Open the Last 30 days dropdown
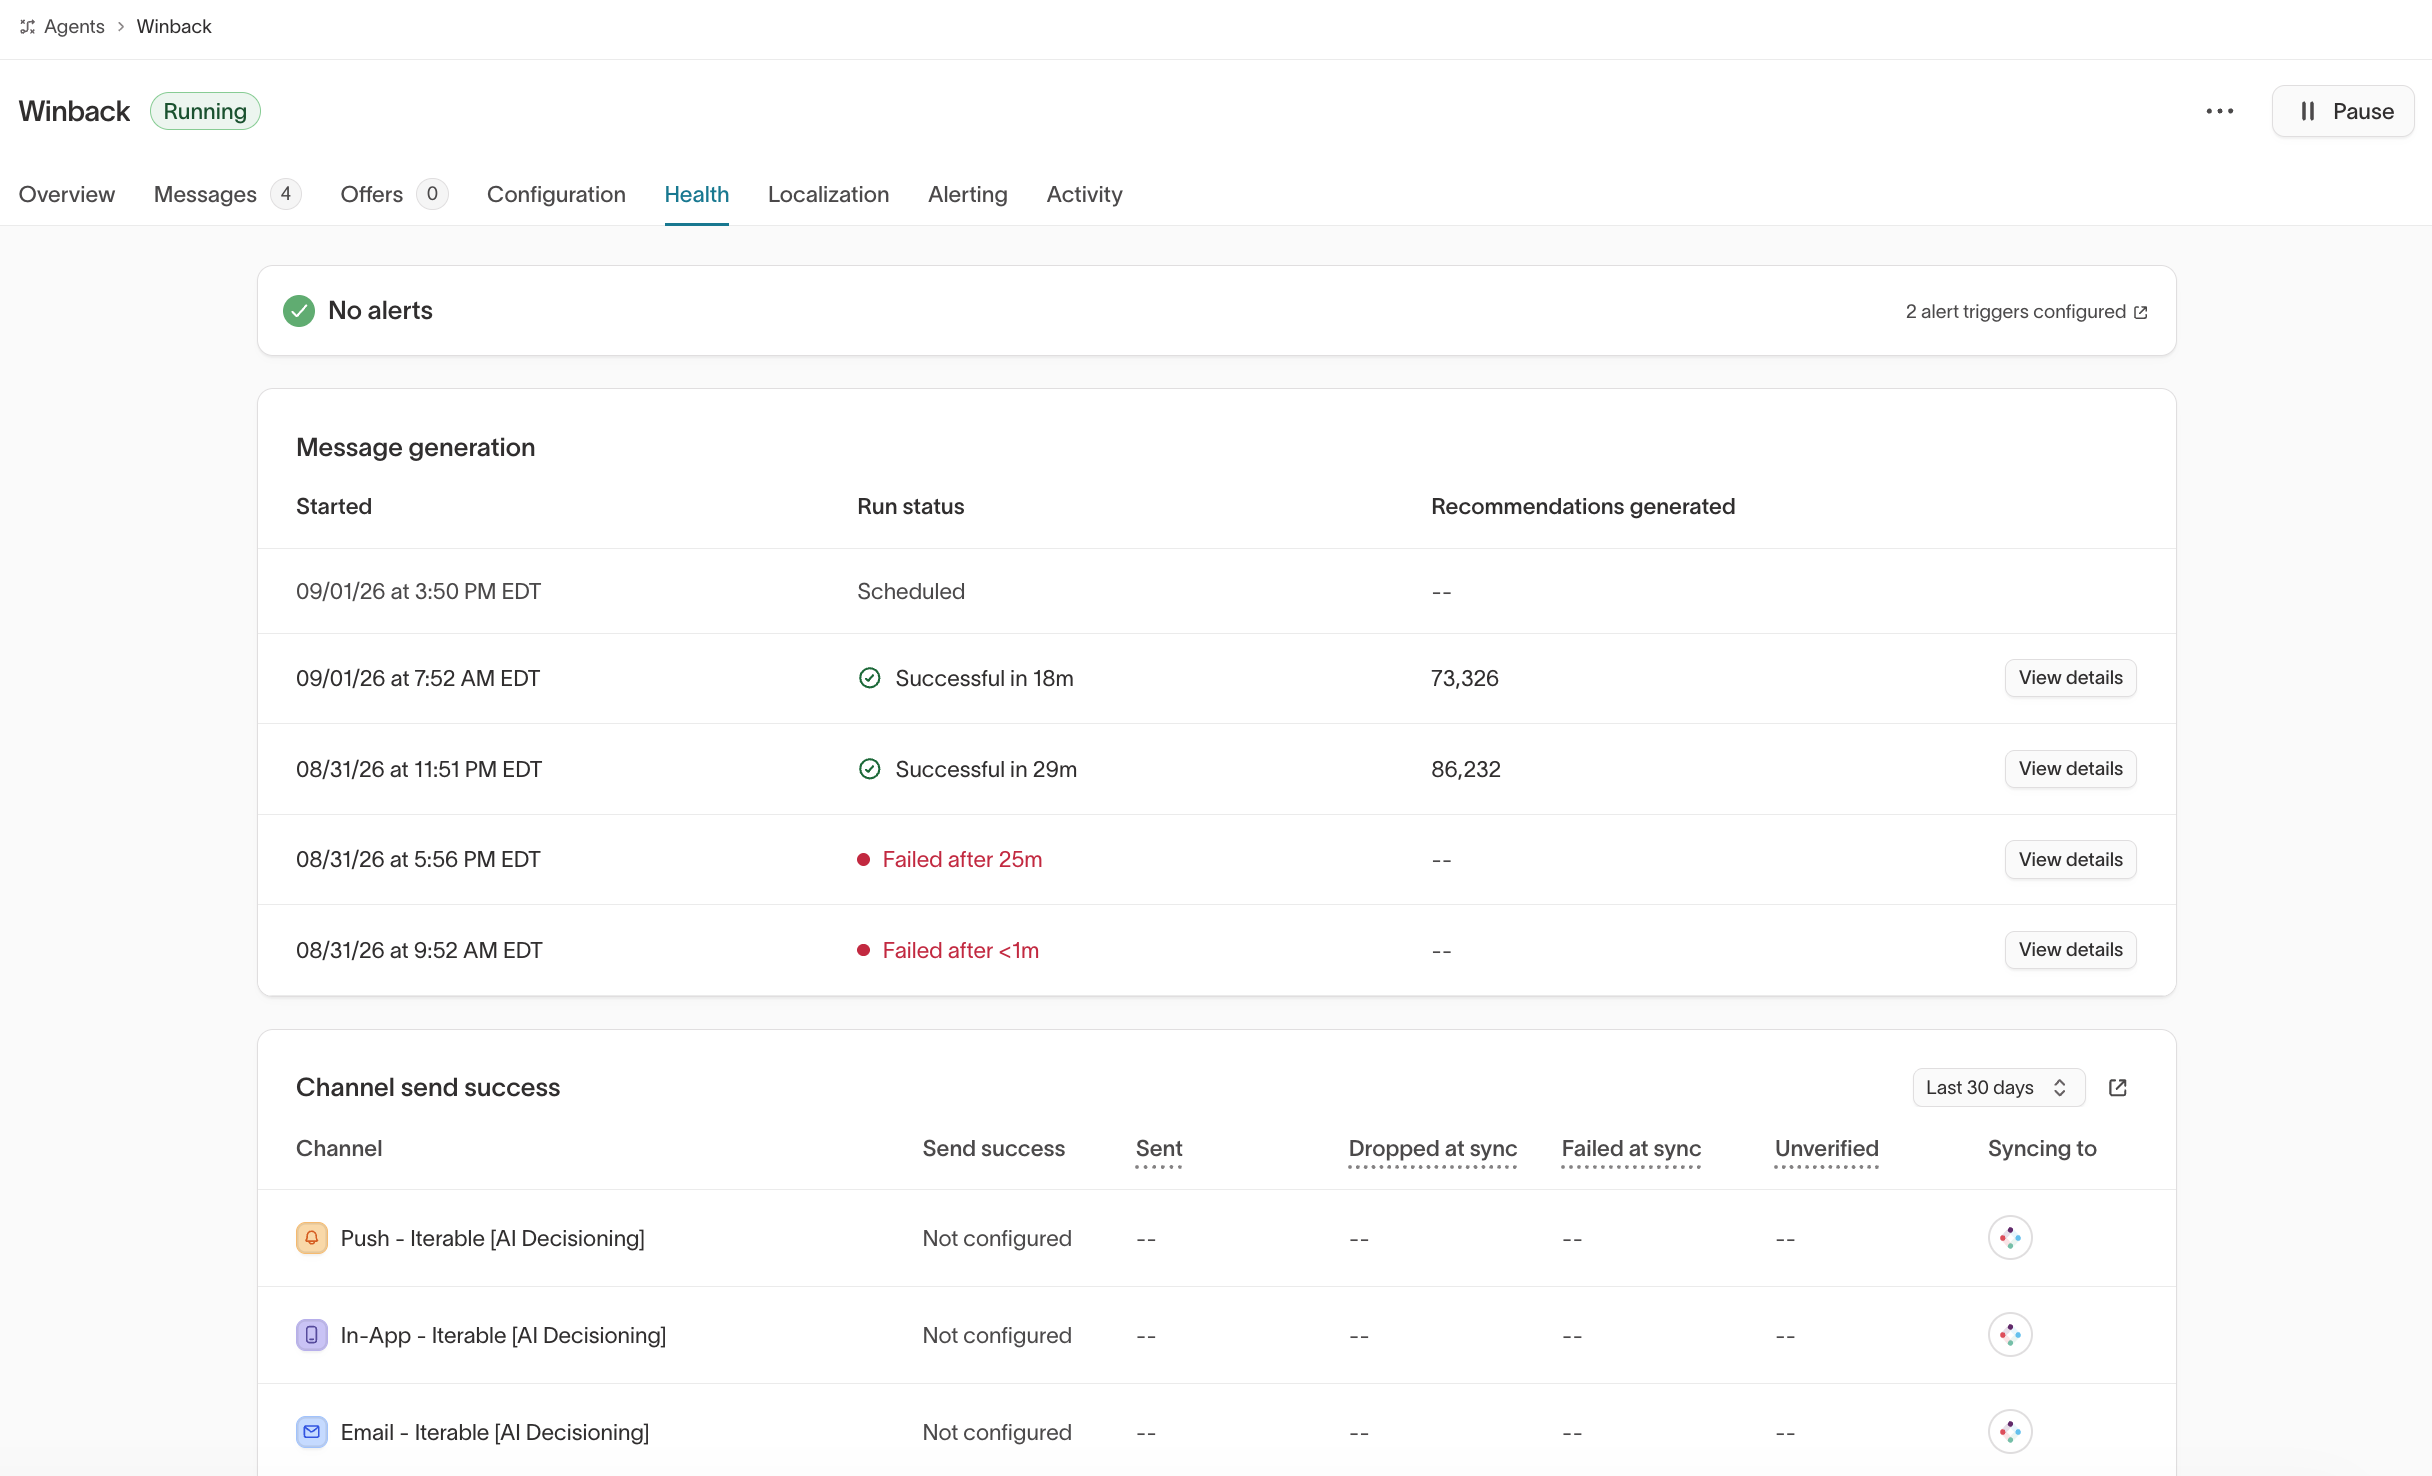 pos(1998,1088)
